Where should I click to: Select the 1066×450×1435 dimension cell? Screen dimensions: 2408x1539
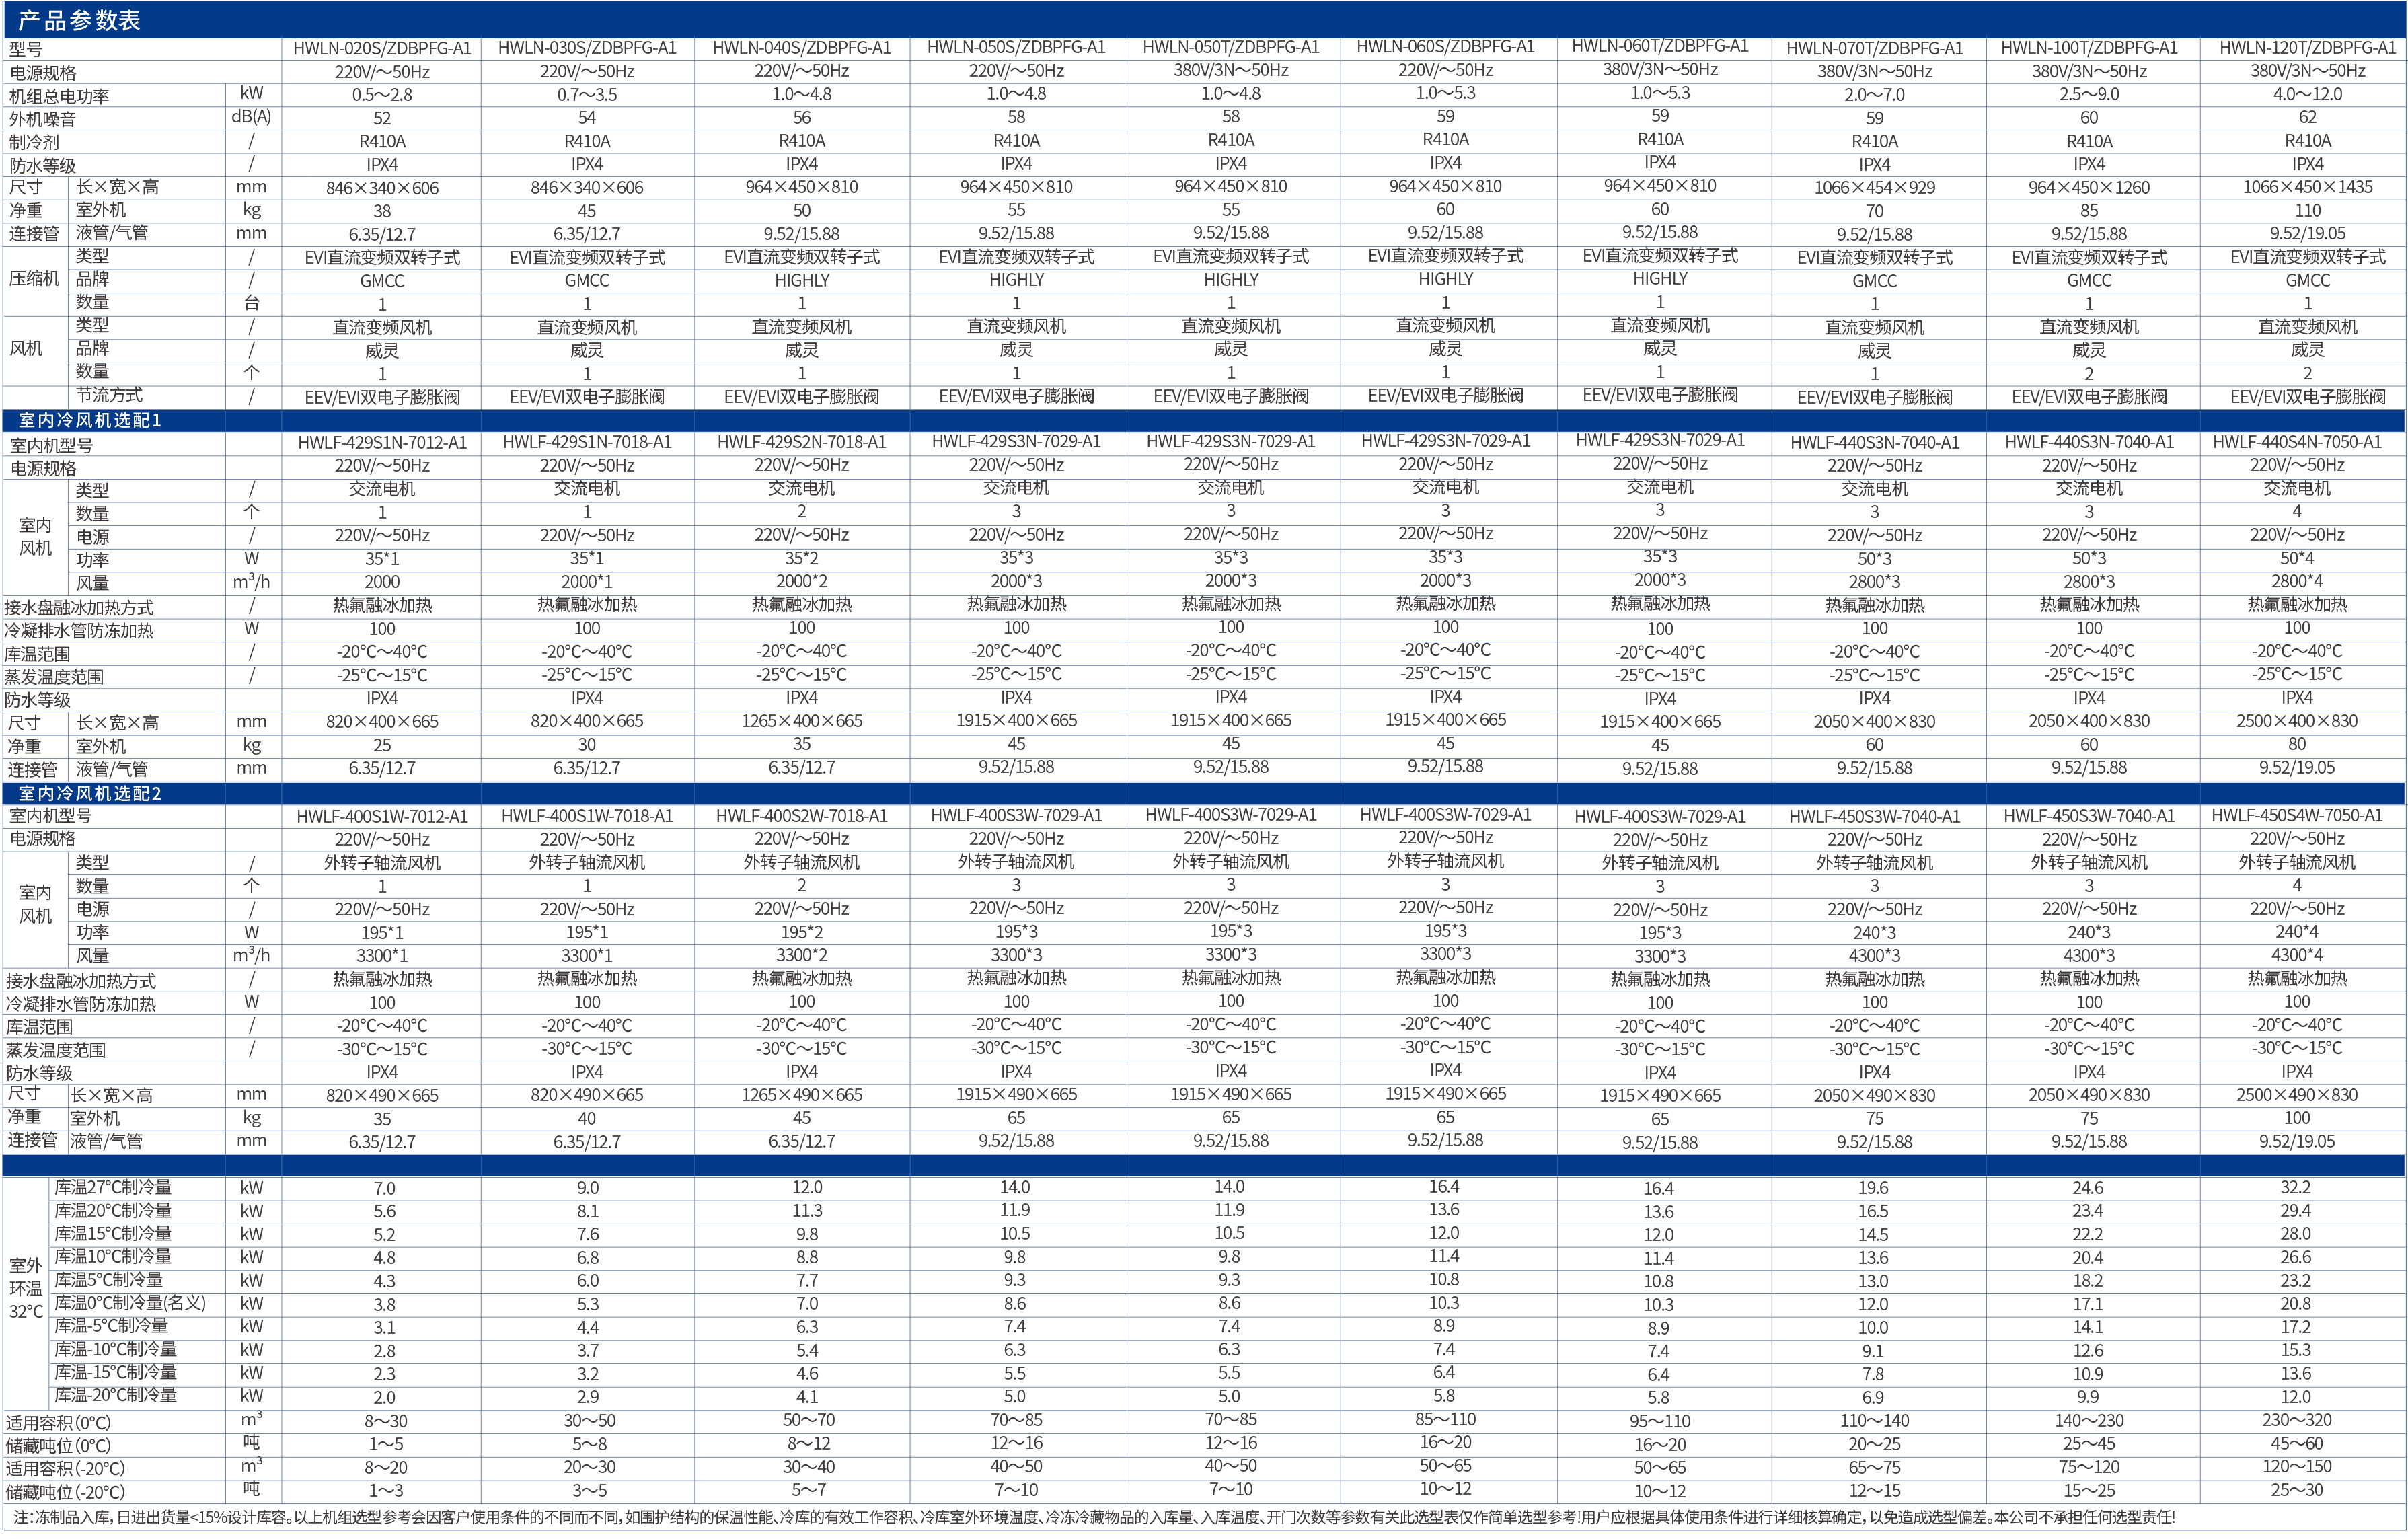(x=2307, y=187)
